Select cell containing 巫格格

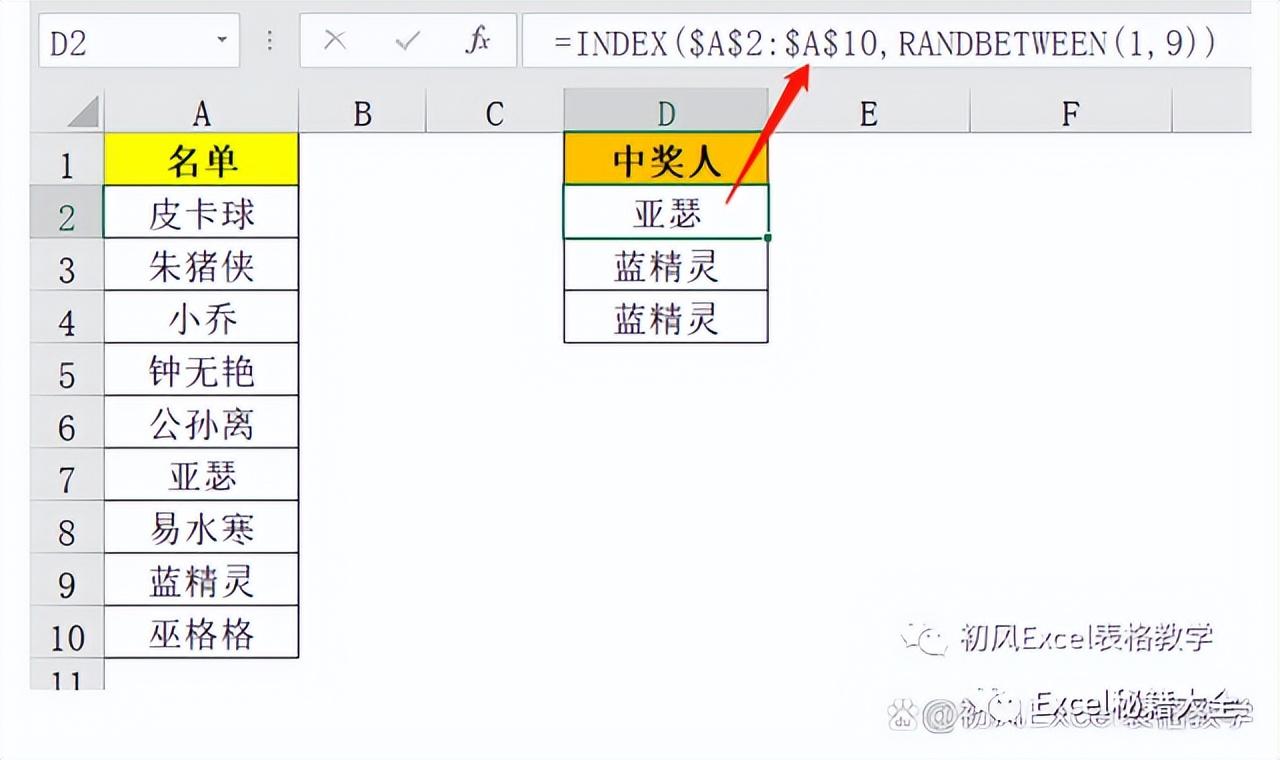201,633
